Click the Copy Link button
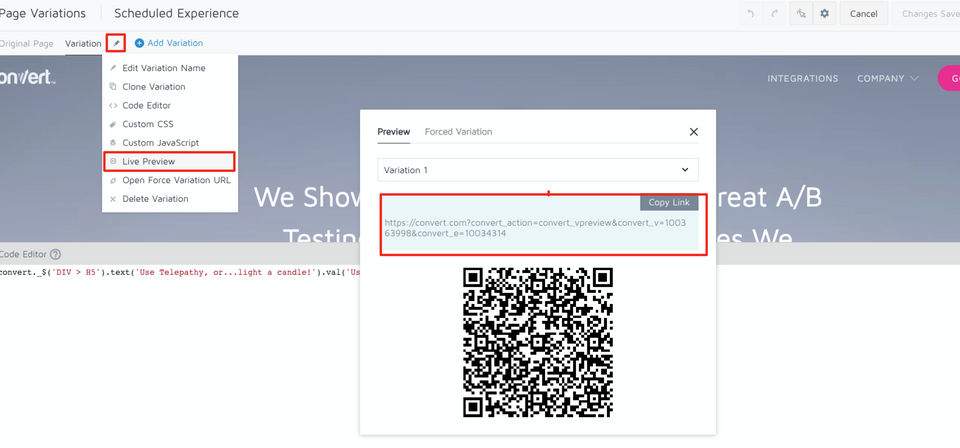The height and width of the screenshot is (448, 960). point(669,203)
